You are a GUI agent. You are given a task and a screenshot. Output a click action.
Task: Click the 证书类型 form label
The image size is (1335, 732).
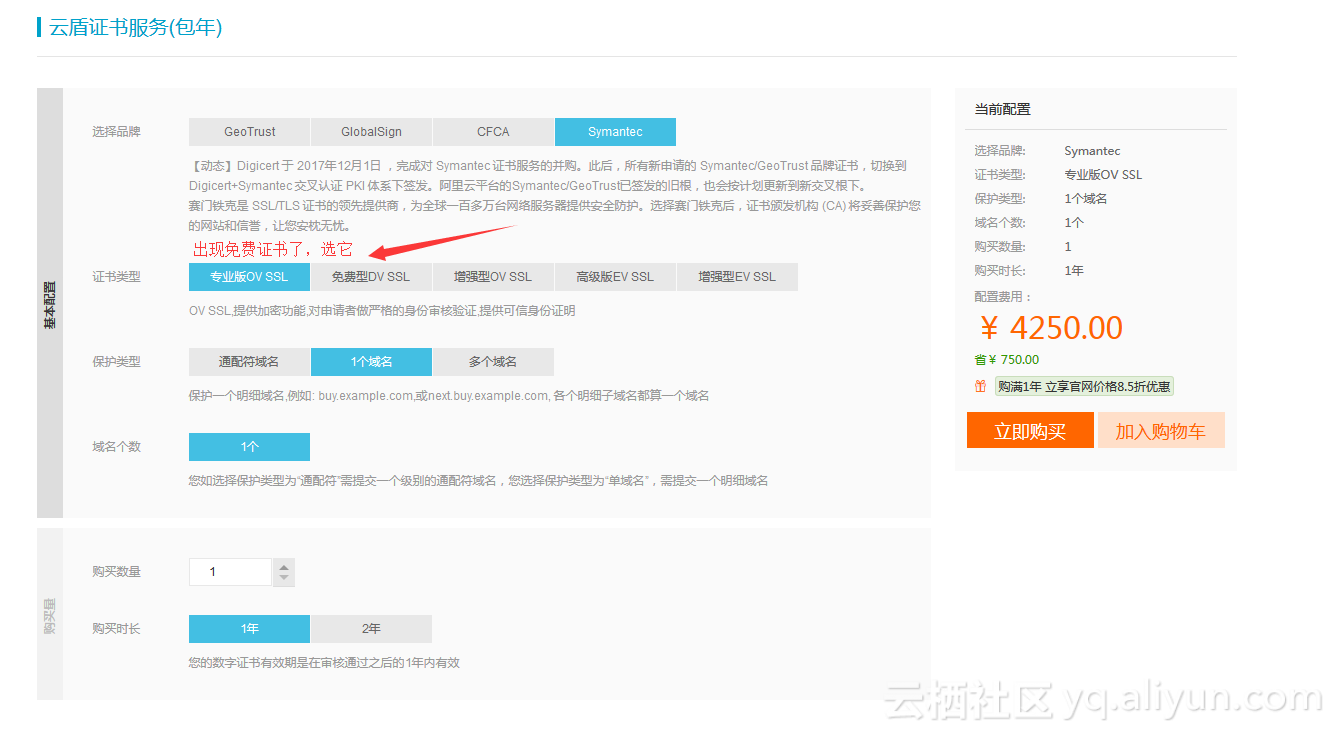[116, 277]
